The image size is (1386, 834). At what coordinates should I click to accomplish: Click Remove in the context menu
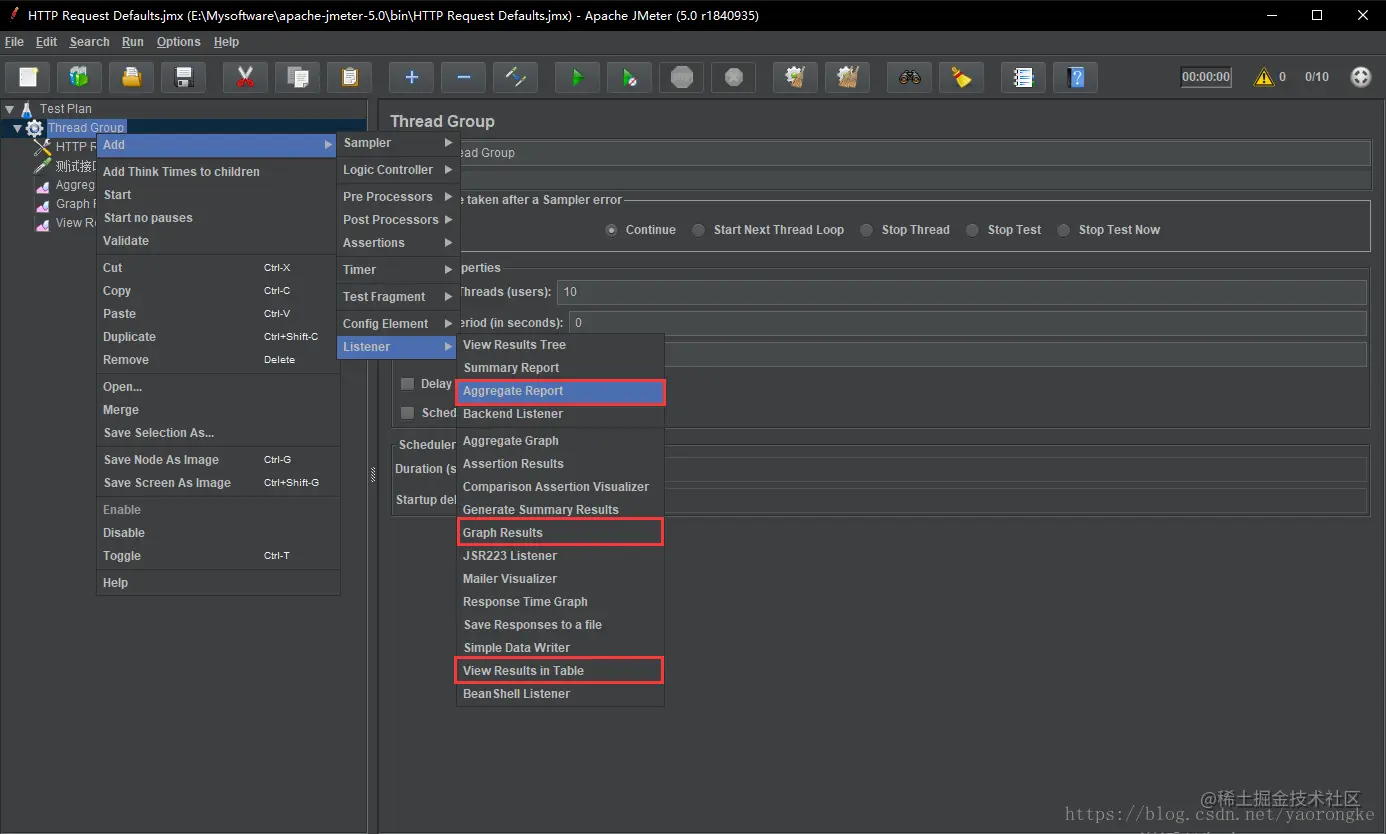(x=218, y=360)
